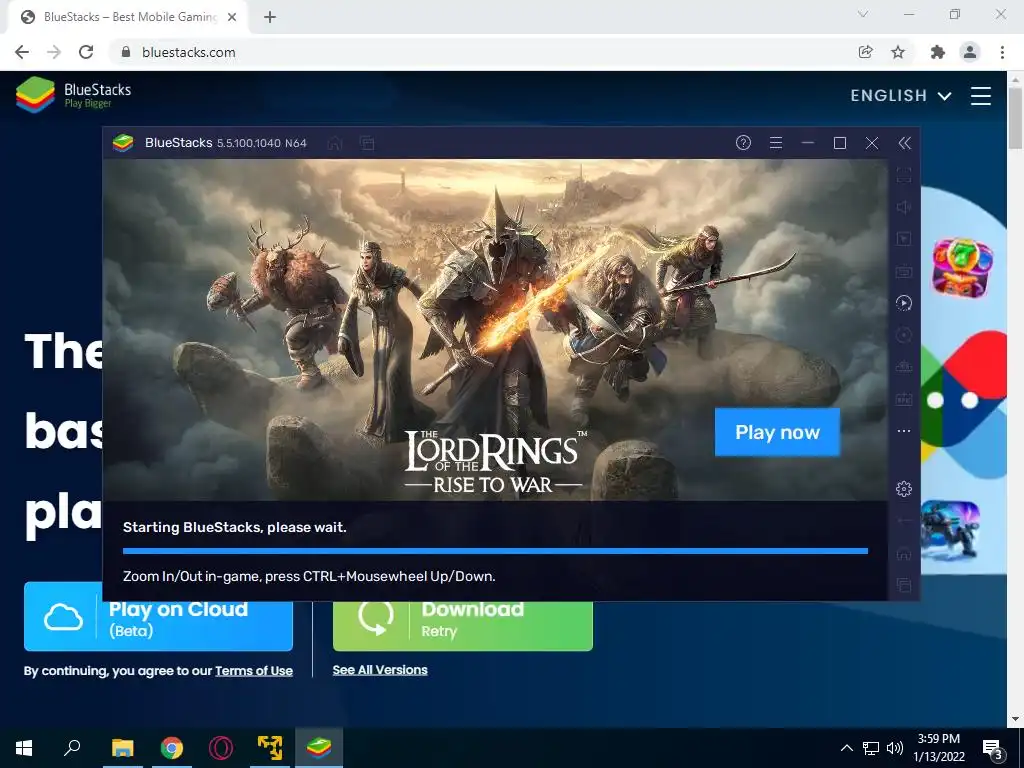The image size is (1024, 768).
Task: Click the Play on Cloud (Beta) button
Action: click(158, 617)
